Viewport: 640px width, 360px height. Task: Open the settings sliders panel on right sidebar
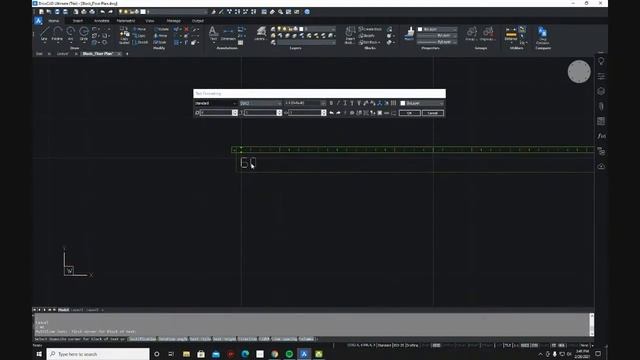tap(601, 76)
